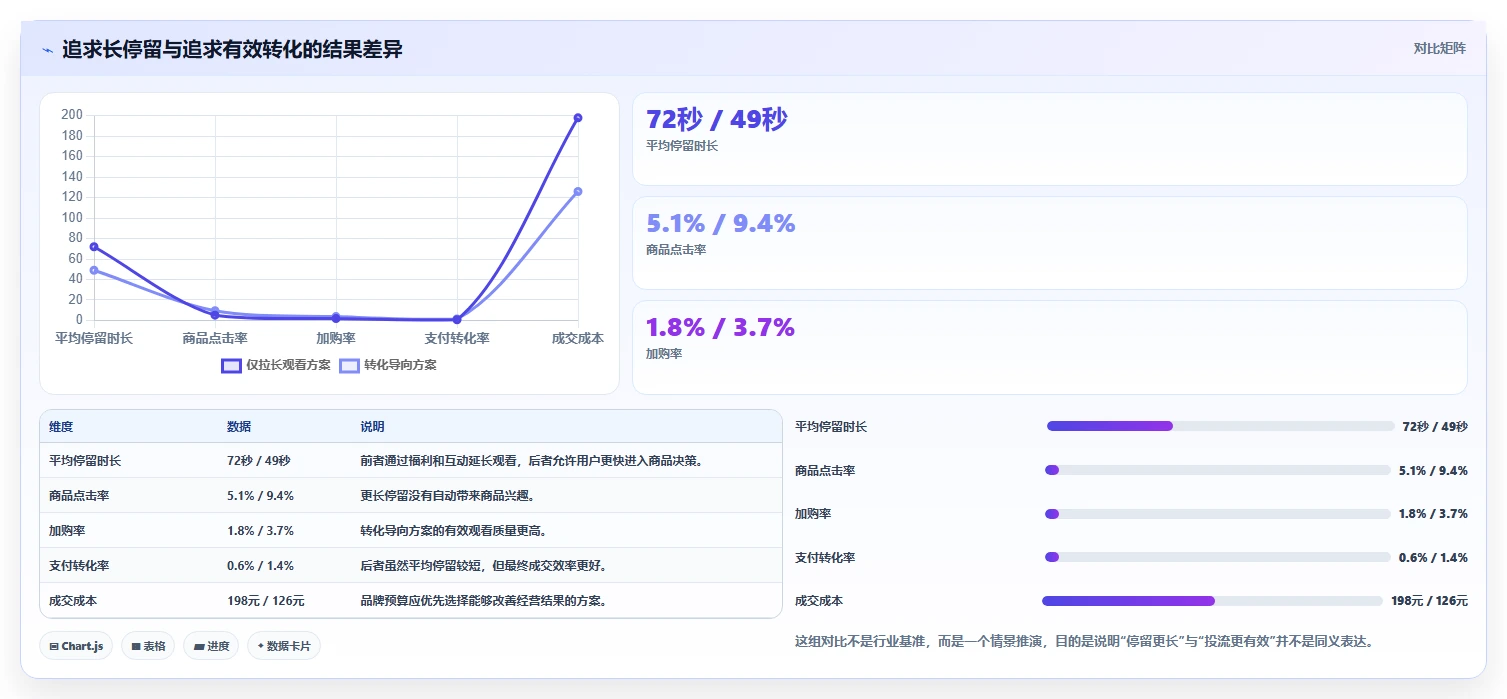The width and height of the screenshot is (1507, 699).
Task: Click the 进度 tag chip
Action: (211, 646)
